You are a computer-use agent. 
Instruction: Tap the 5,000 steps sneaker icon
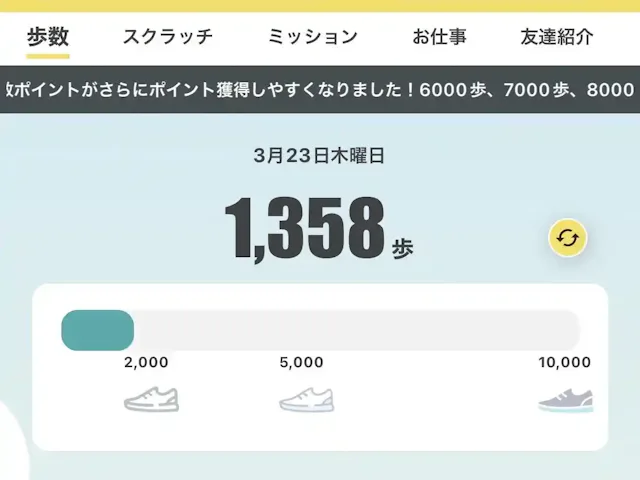click(x=306, y=399)
